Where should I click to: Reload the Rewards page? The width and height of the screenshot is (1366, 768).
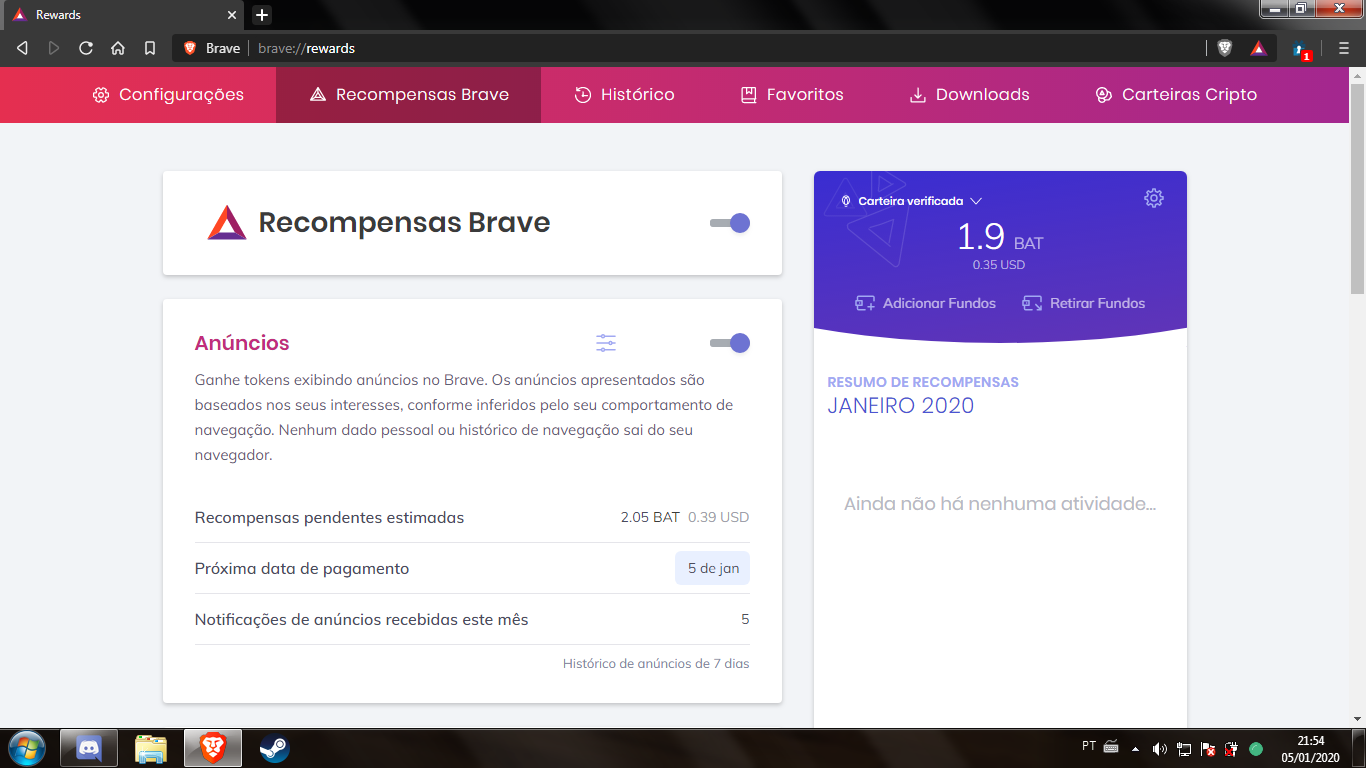(86, 48)
